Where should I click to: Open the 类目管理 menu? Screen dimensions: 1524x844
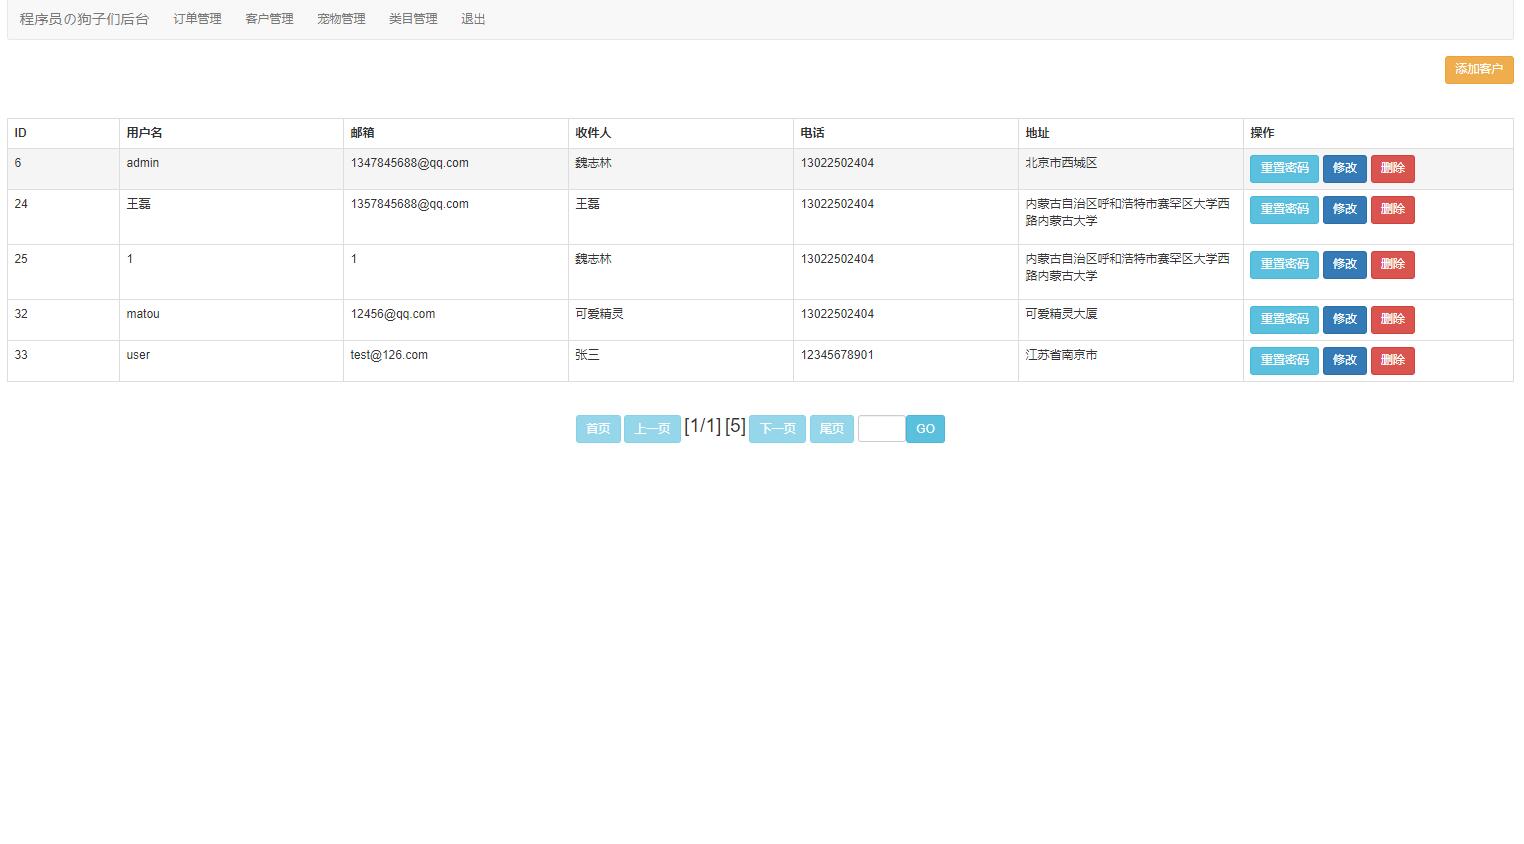411,18
